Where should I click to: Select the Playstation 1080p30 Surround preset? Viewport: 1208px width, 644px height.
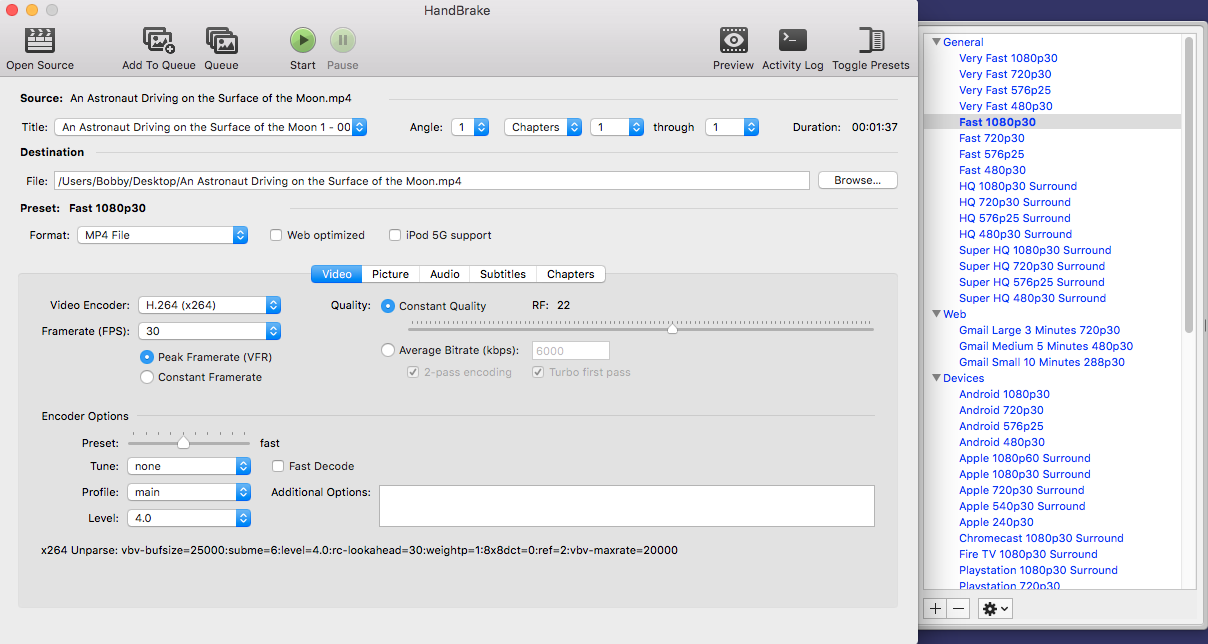pyautogui.click(x=1038, y=570)
